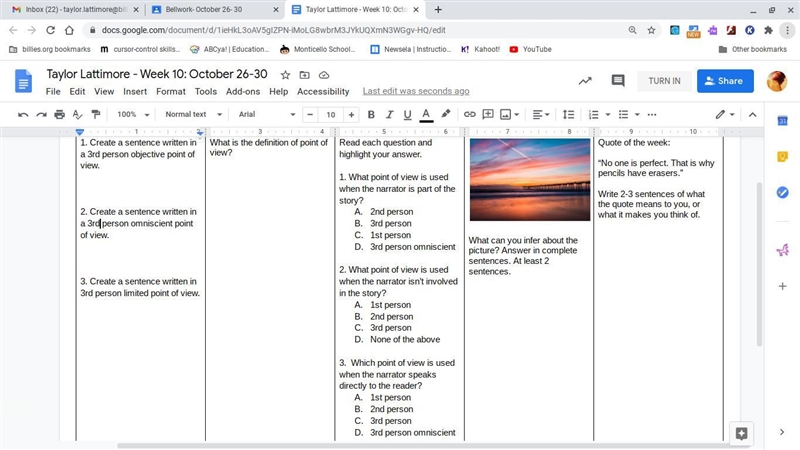
Task: Reload the page
Action: pos(50,30)
